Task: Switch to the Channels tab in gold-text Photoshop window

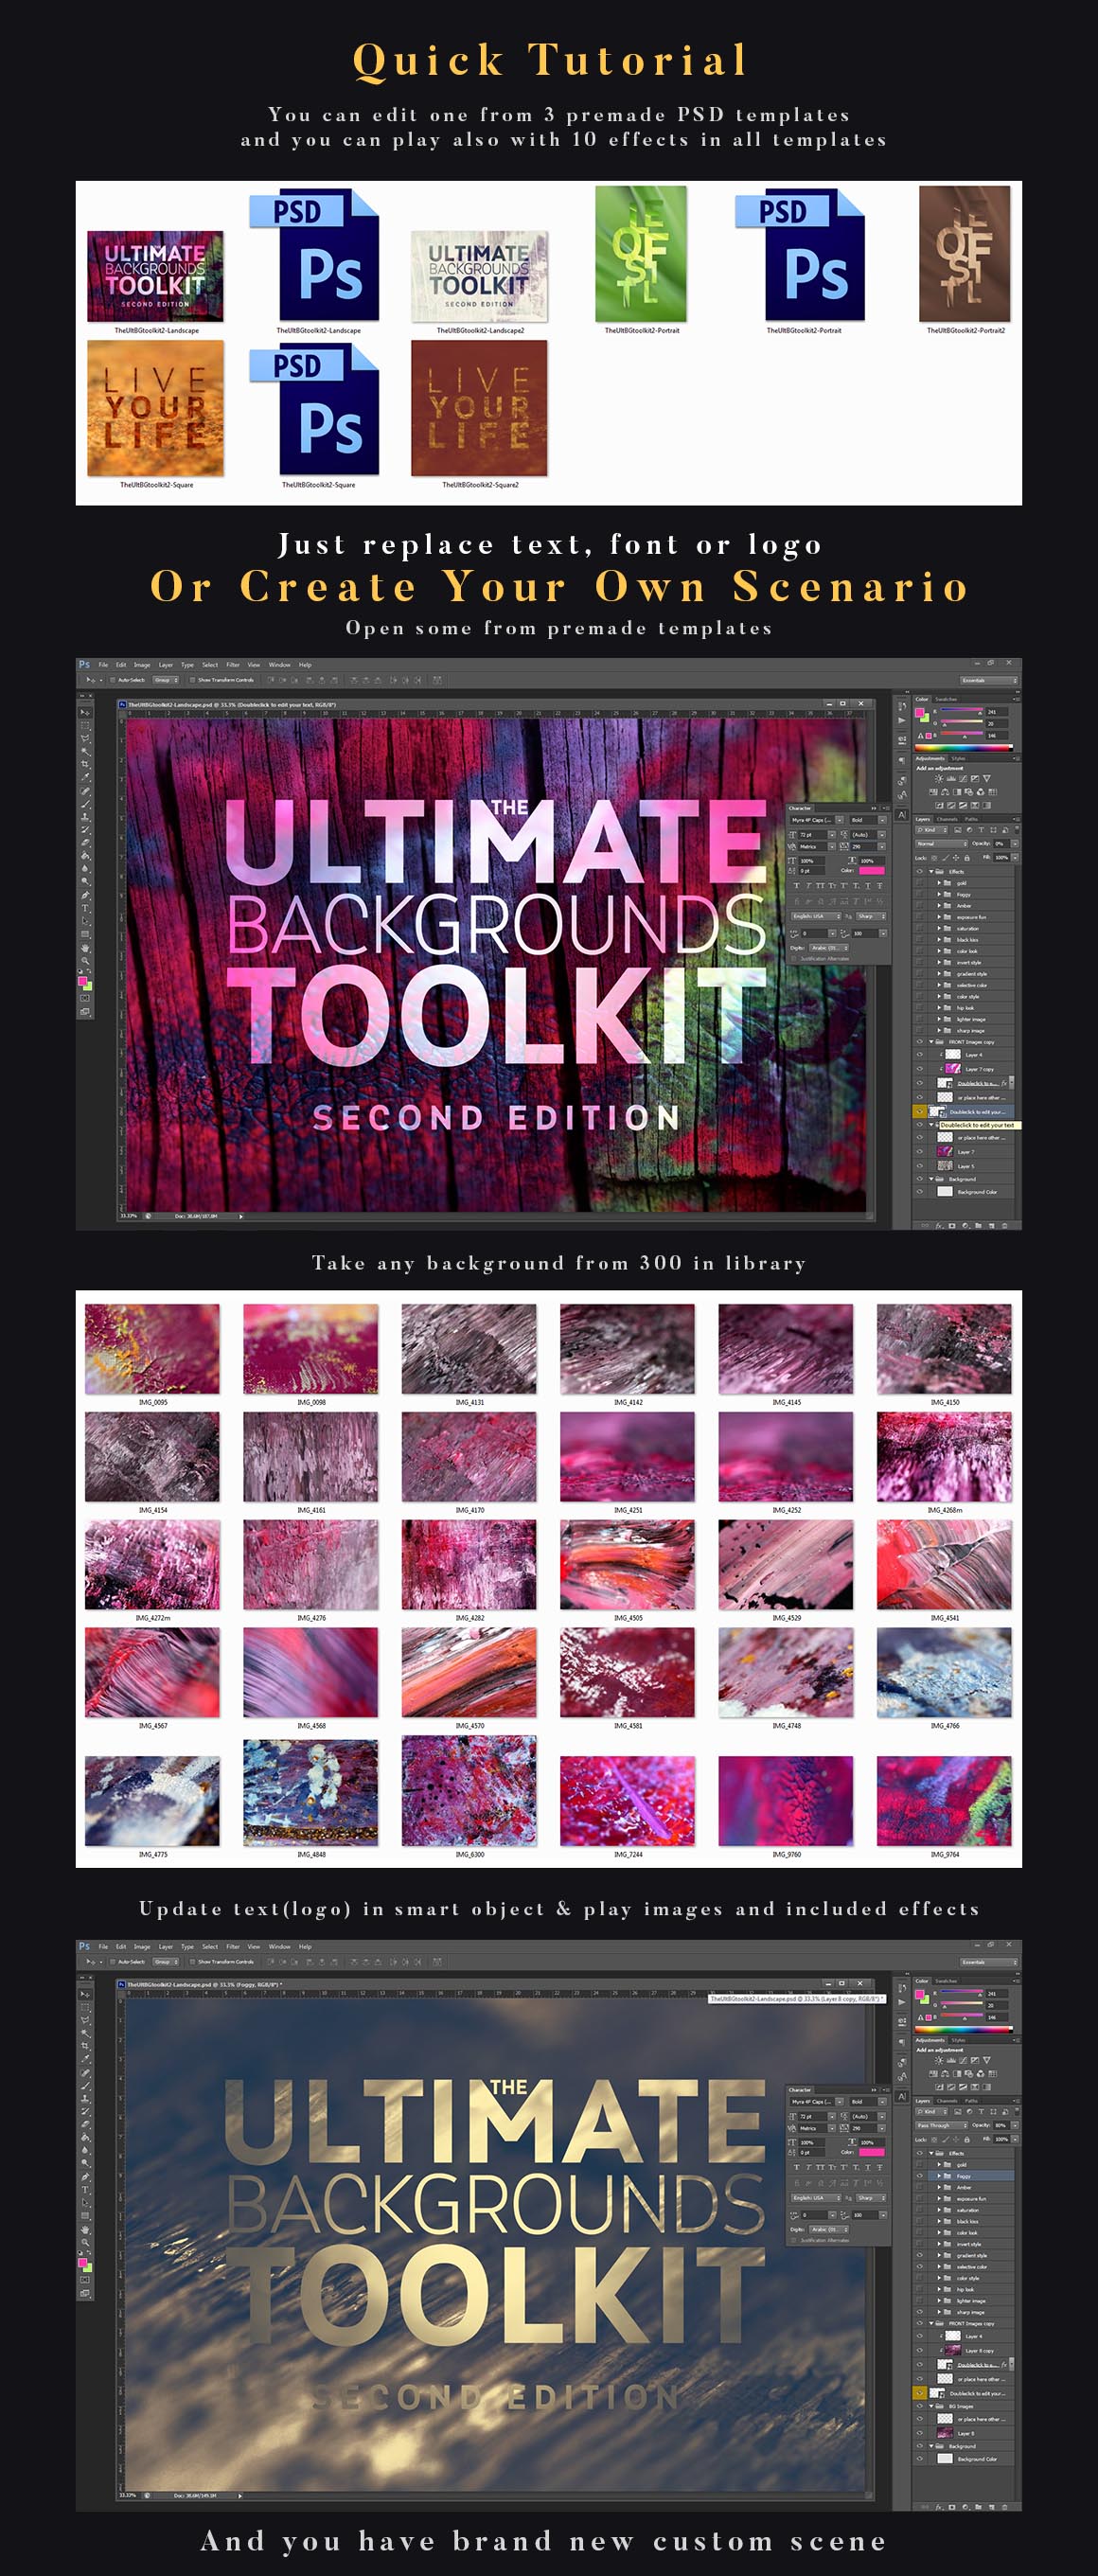Action: coord(946,2100)
